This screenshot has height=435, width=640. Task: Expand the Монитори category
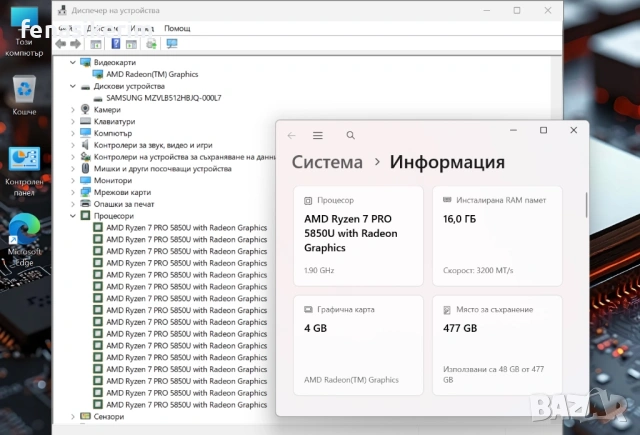(73, 180)
